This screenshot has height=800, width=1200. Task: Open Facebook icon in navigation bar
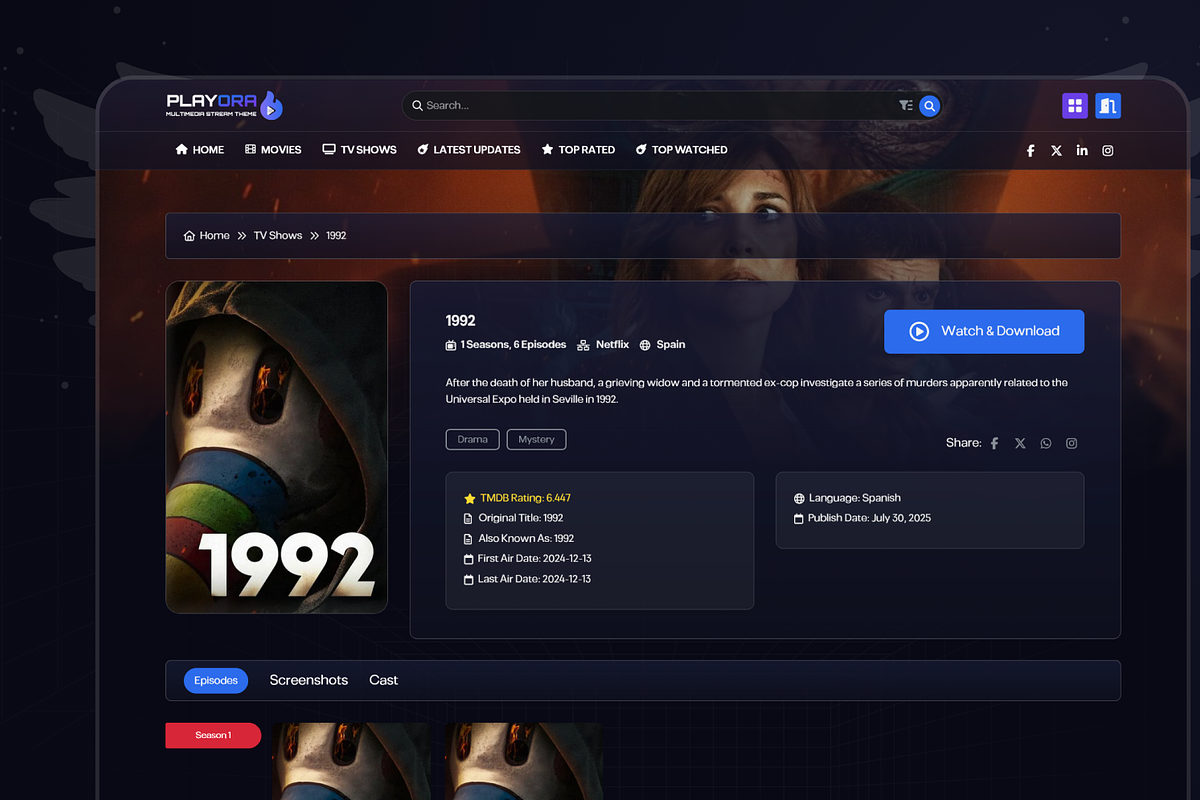pyautogui.click(x=1031, y=150)
